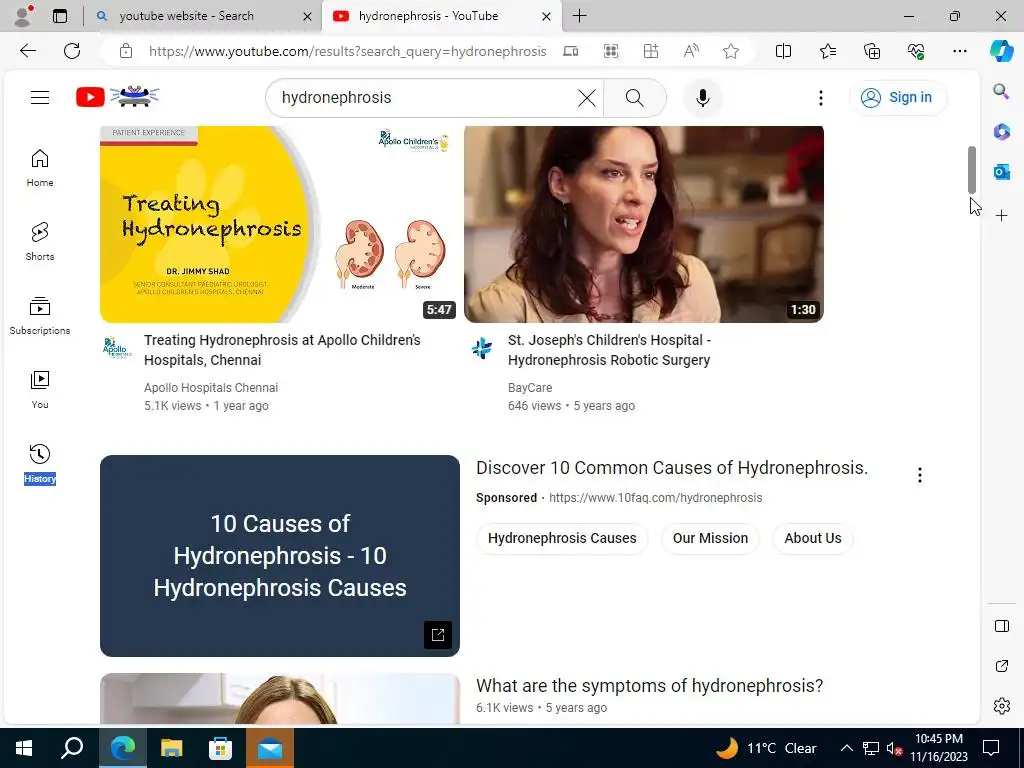Open Shorts in sidebar
The width and height of the screenshot is (1024, 768).
[x=40, y=242]
